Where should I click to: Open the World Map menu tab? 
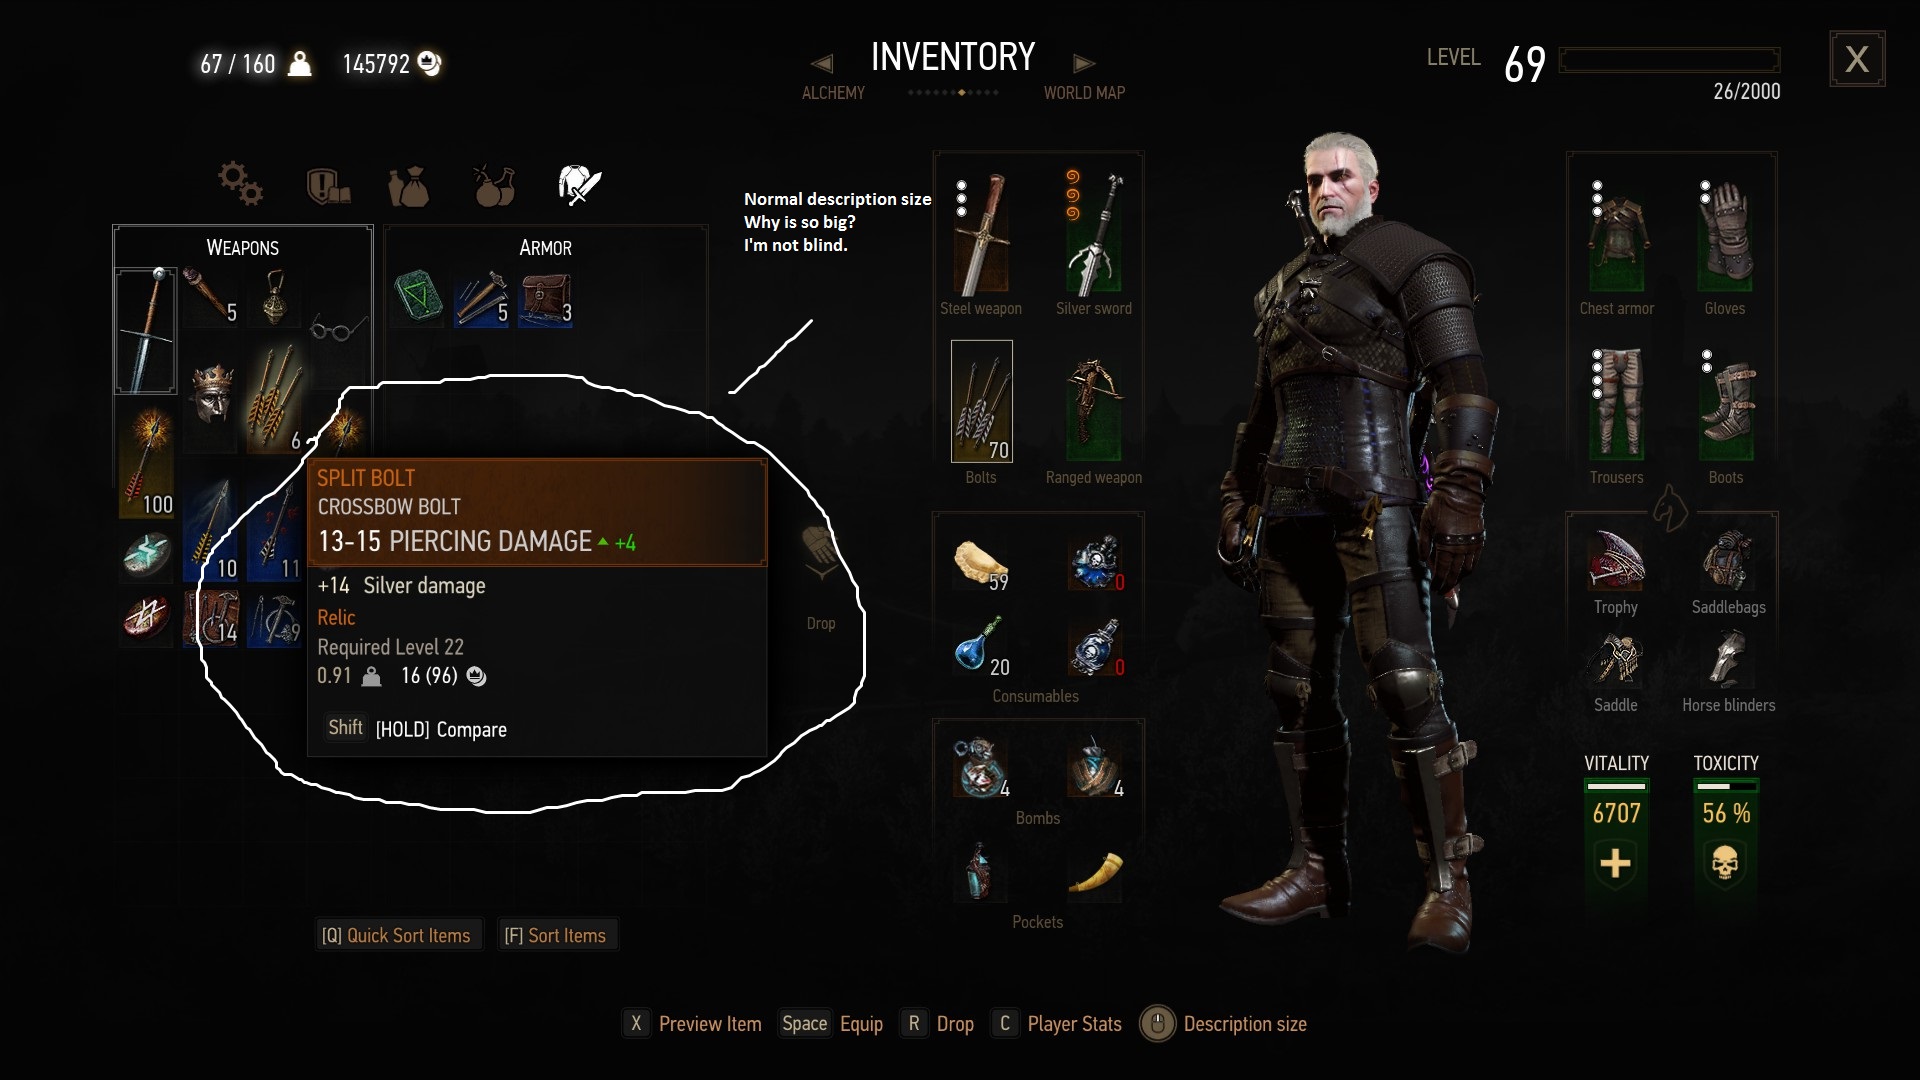click(x=1084, y=93)
